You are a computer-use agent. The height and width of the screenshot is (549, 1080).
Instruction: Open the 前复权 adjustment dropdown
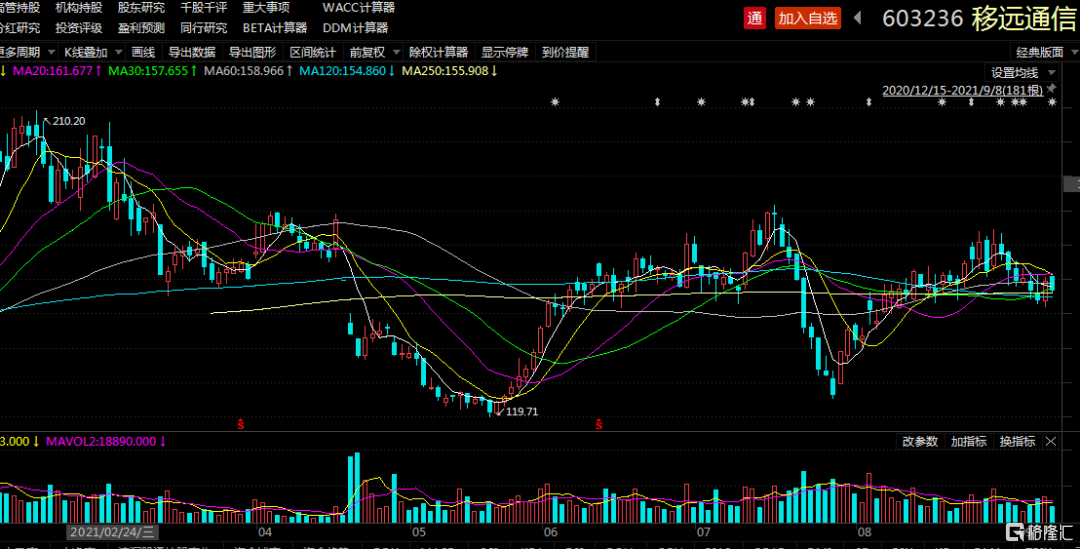[375, 52]
